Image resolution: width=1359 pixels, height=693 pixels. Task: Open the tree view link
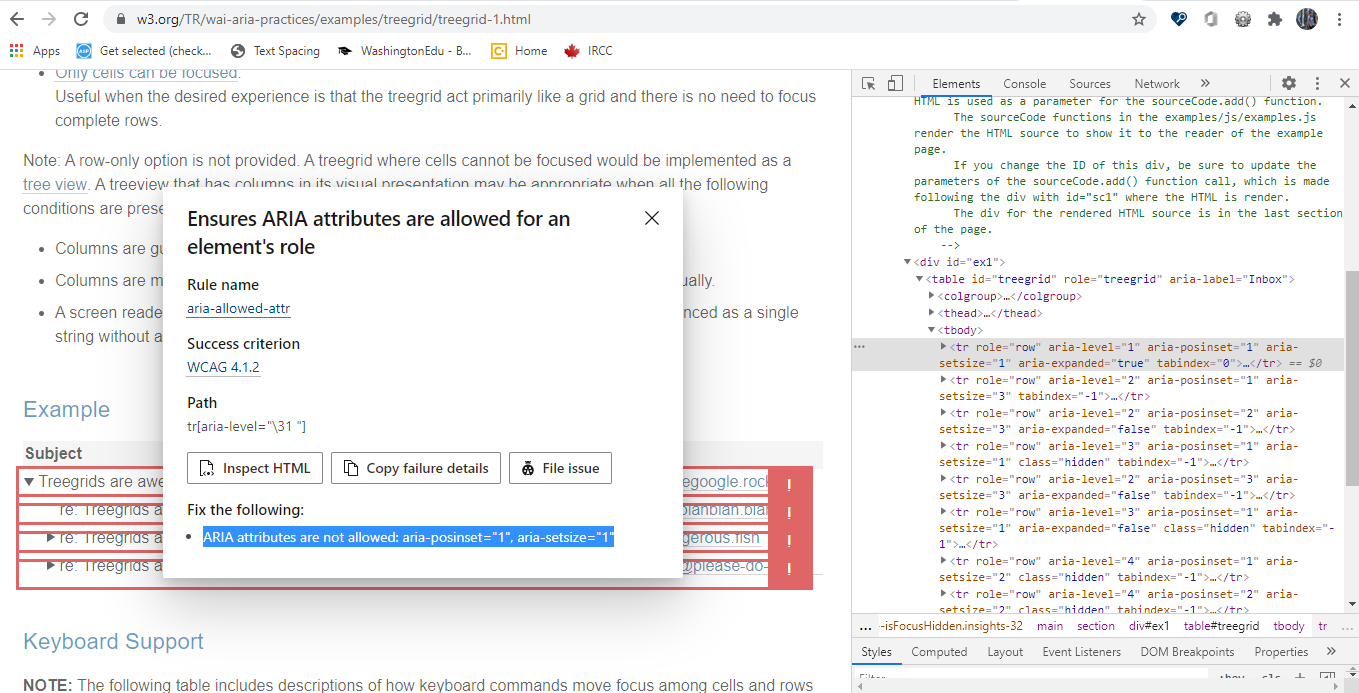pyautogui.click(x=52, y=184)
